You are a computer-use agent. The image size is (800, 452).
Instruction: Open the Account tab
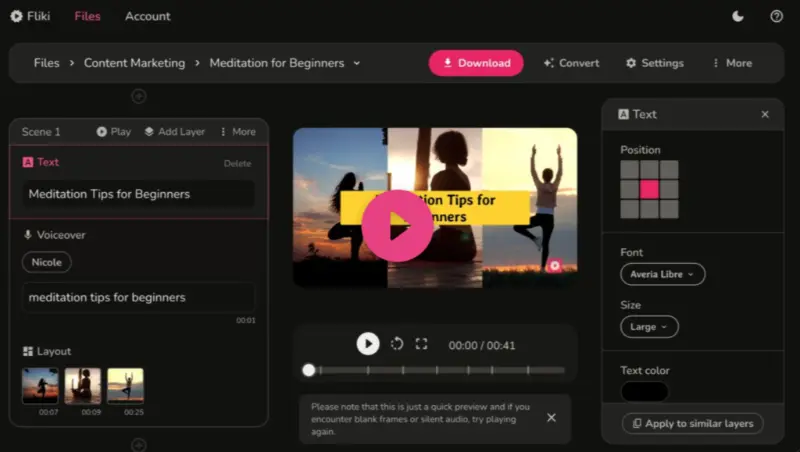tap(147, 16)
